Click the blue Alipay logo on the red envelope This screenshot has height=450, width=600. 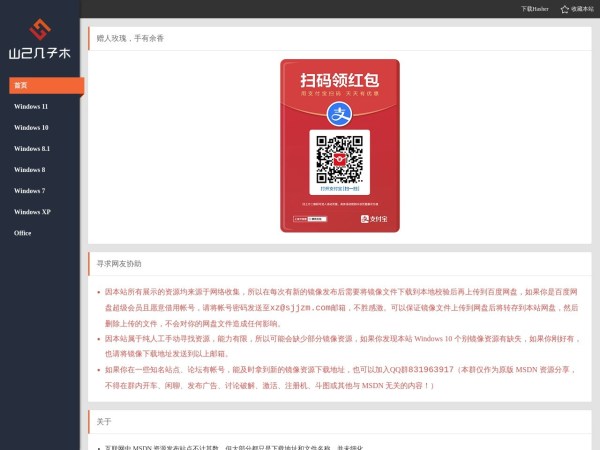339,114
